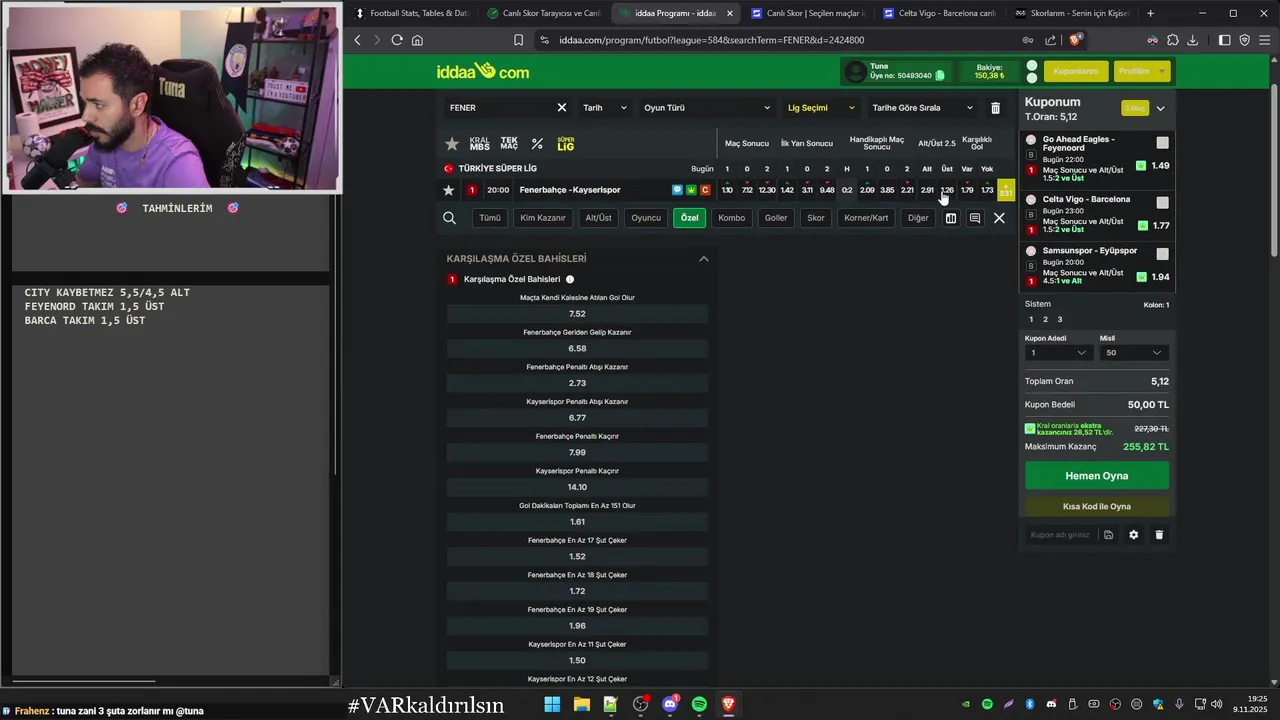
Task: Open the Brave shields icon
Action: click(1075, 40)
